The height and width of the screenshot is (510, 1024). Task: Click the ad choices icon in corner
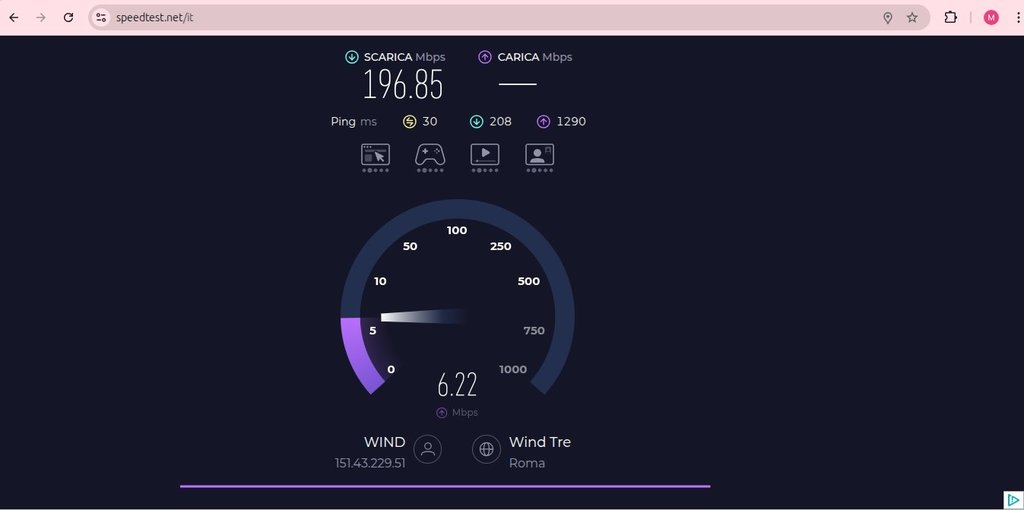[1013, 500]
